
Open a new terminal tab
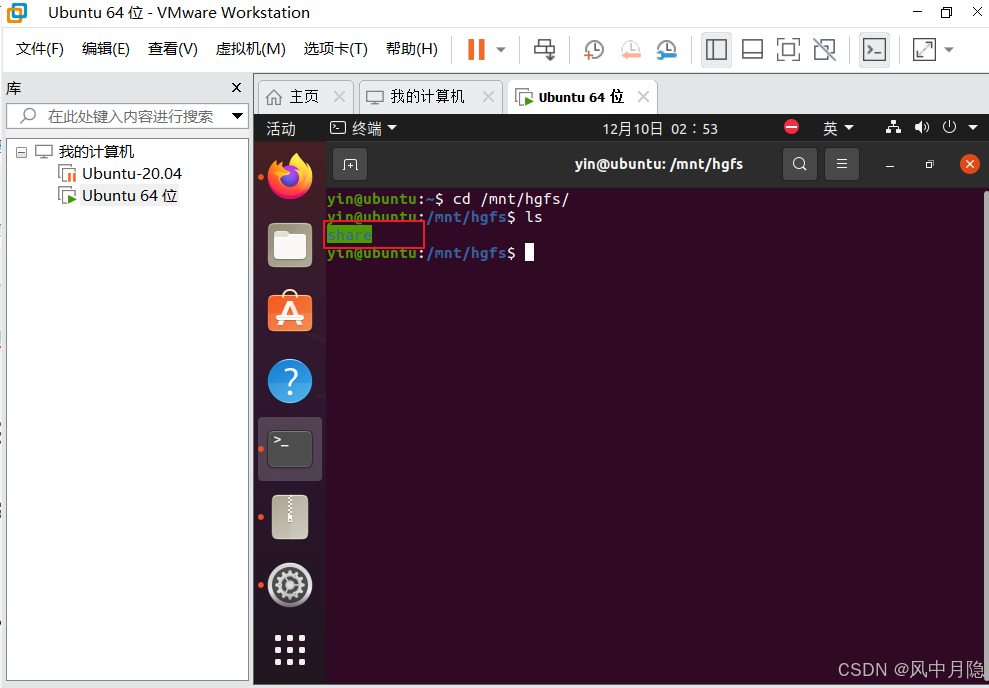point(350,165)
